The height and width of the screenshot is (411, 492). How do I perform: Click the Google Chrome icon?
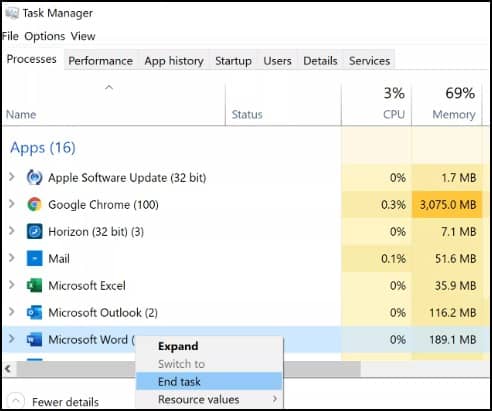tap(34, 204)
